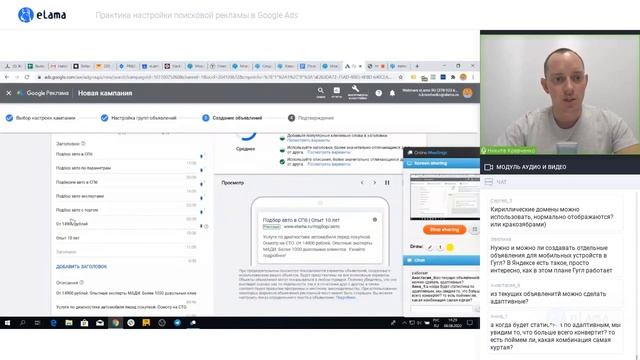Pin the headline Подбор авто экспертами

tap(202, 198)
